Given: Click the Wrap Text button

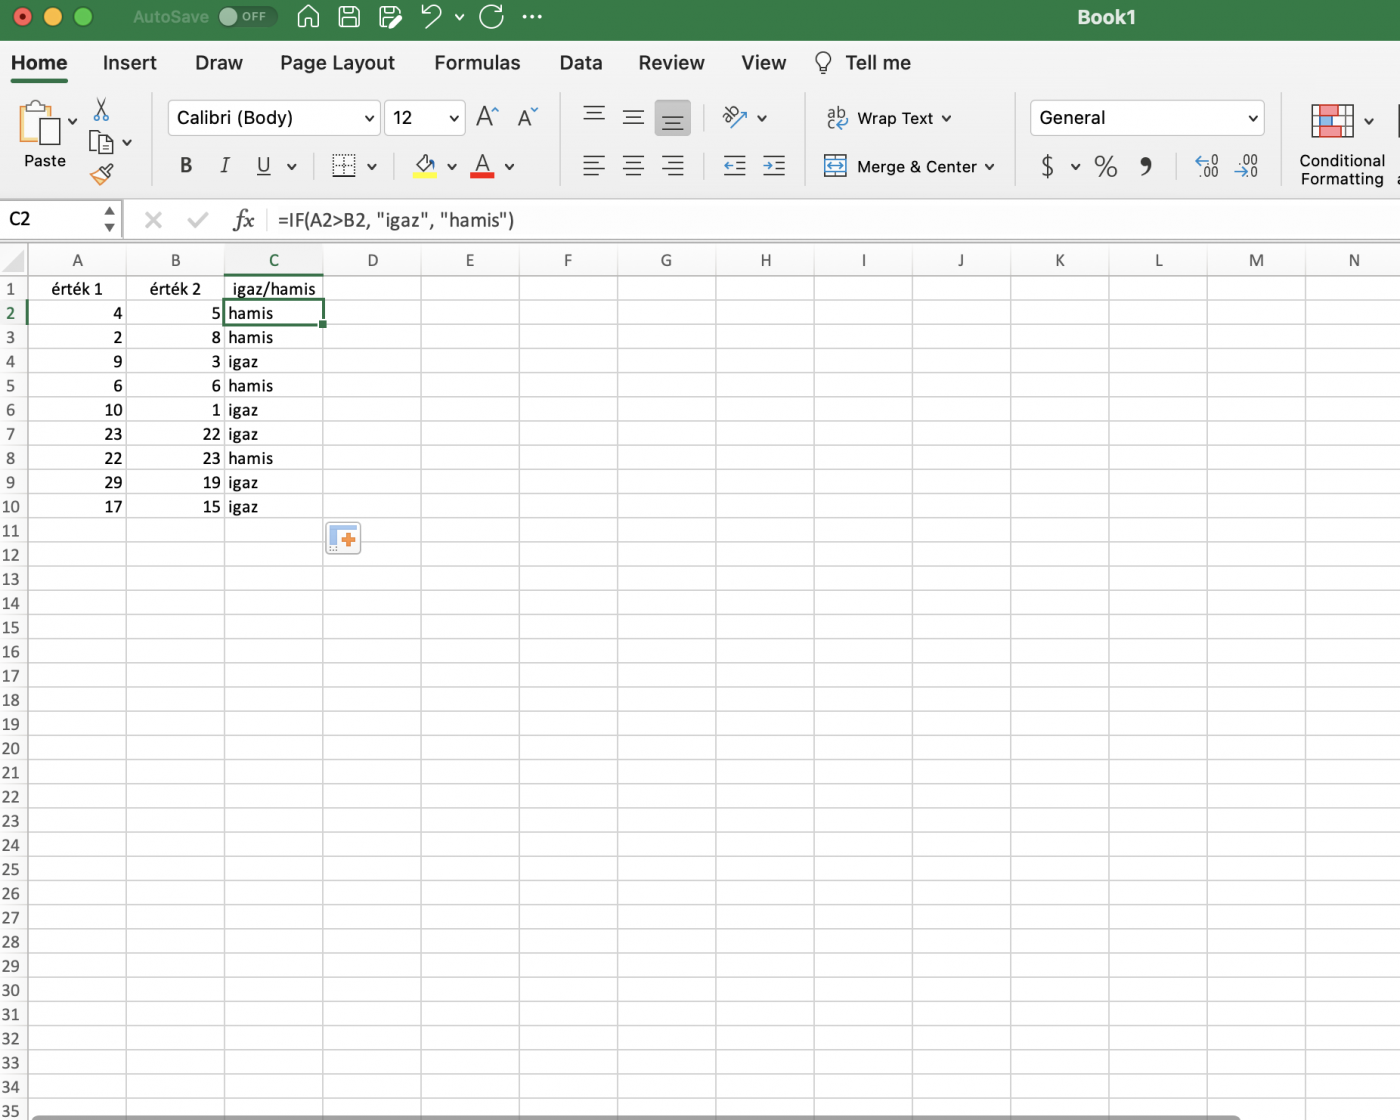Looking at the screenshot, I should (x=888, y=118).
